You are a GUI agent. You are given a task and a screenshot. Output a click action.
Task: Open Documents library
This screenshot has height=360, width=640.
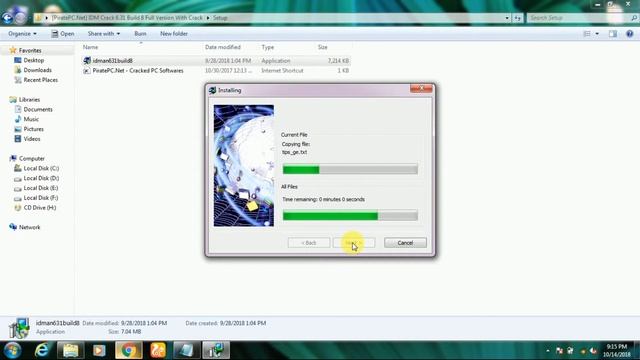pyautogui.click(x=38, y=109)
